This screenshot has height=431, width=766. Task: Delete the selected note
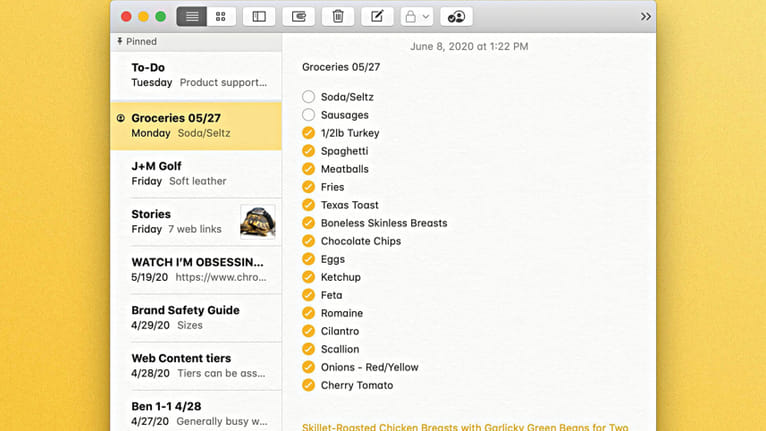(x=338, y=17)
